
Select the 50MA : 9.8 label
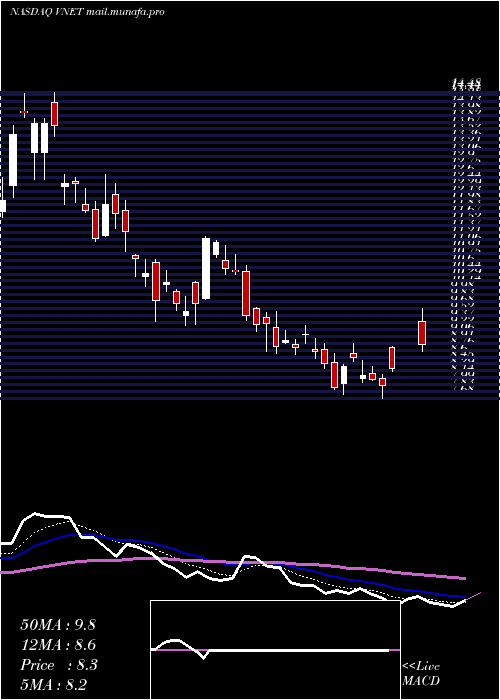click(x=58, y=625)
